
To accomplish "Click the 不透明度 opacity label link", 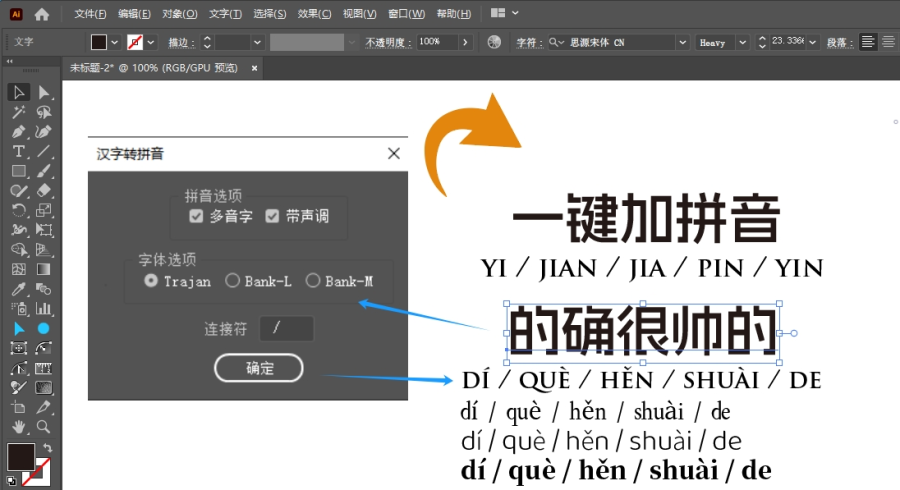I will click(x=388, y=42).
